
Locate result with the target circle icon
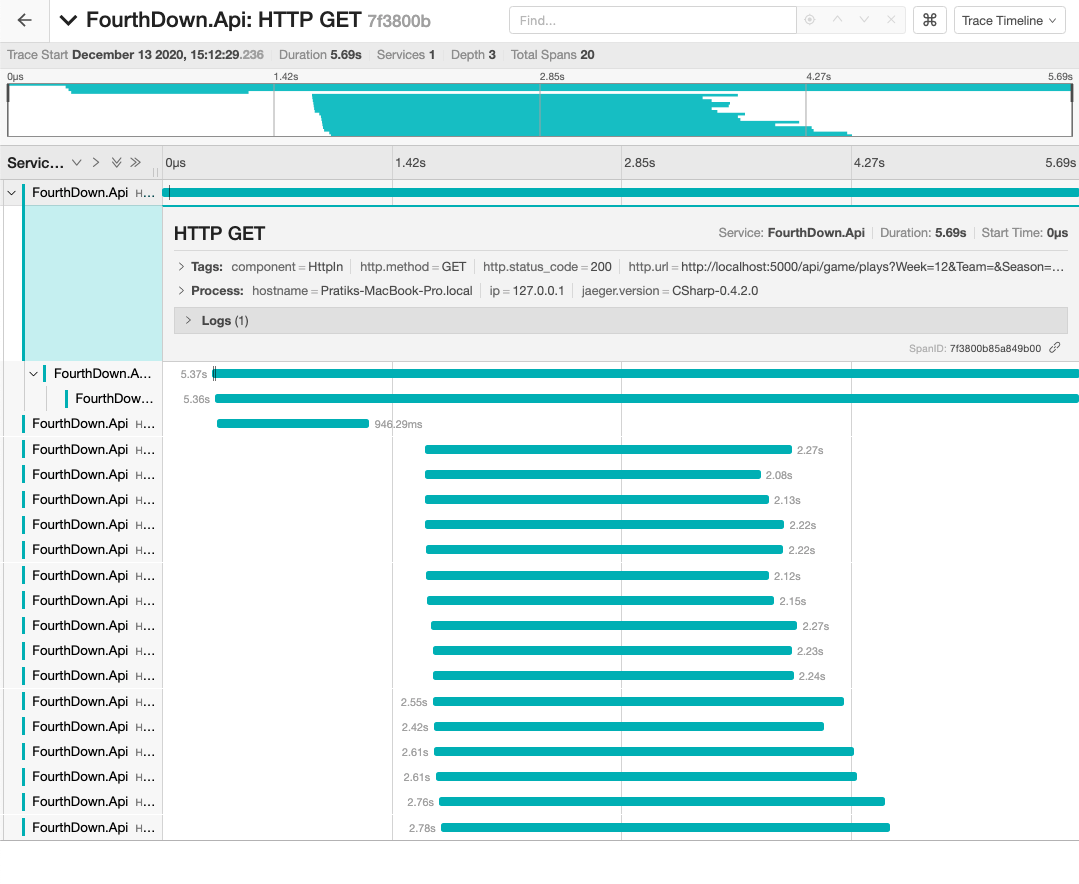coord(810,20)
